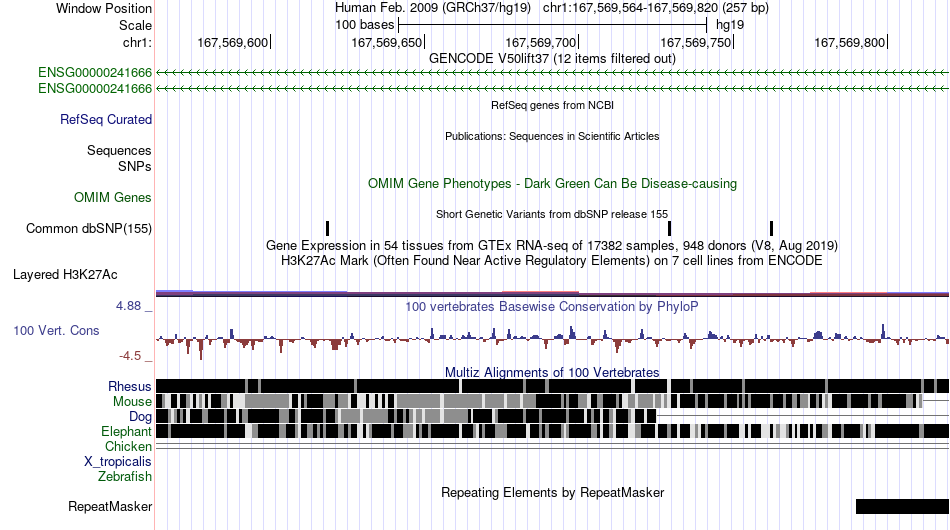Select the Dog alignment row label

[x=140, y=416]
